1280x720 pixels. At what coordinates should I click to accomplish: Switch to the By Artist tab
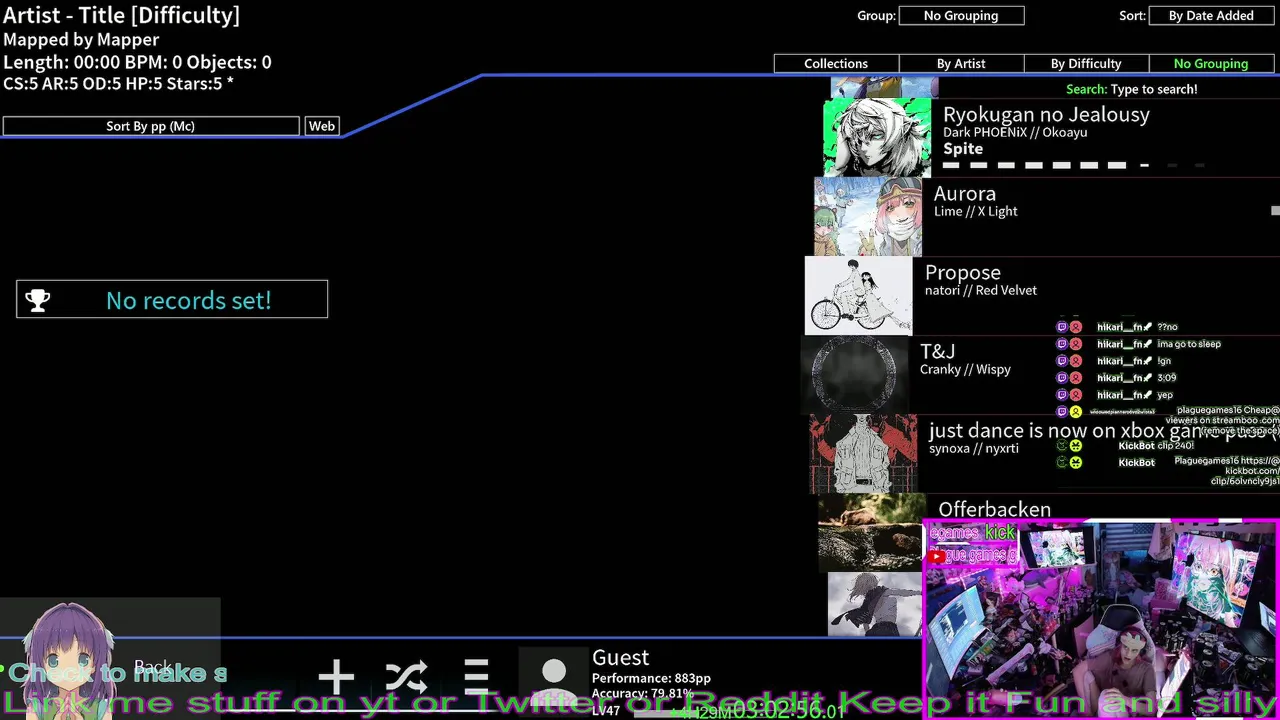(961, 63)
